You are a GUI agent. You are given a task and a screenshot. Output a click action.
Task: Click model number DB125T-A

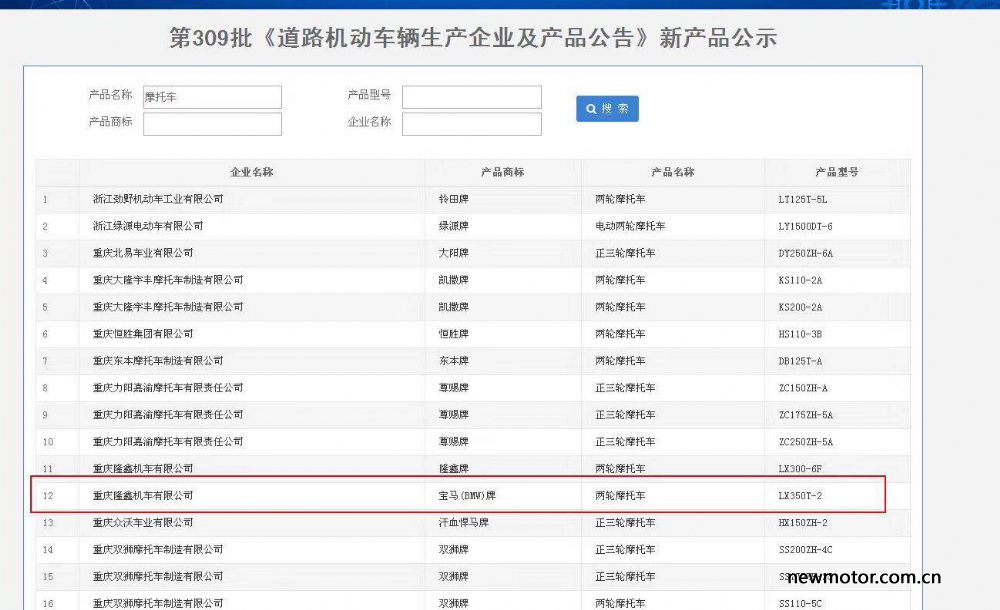point(800,361)
